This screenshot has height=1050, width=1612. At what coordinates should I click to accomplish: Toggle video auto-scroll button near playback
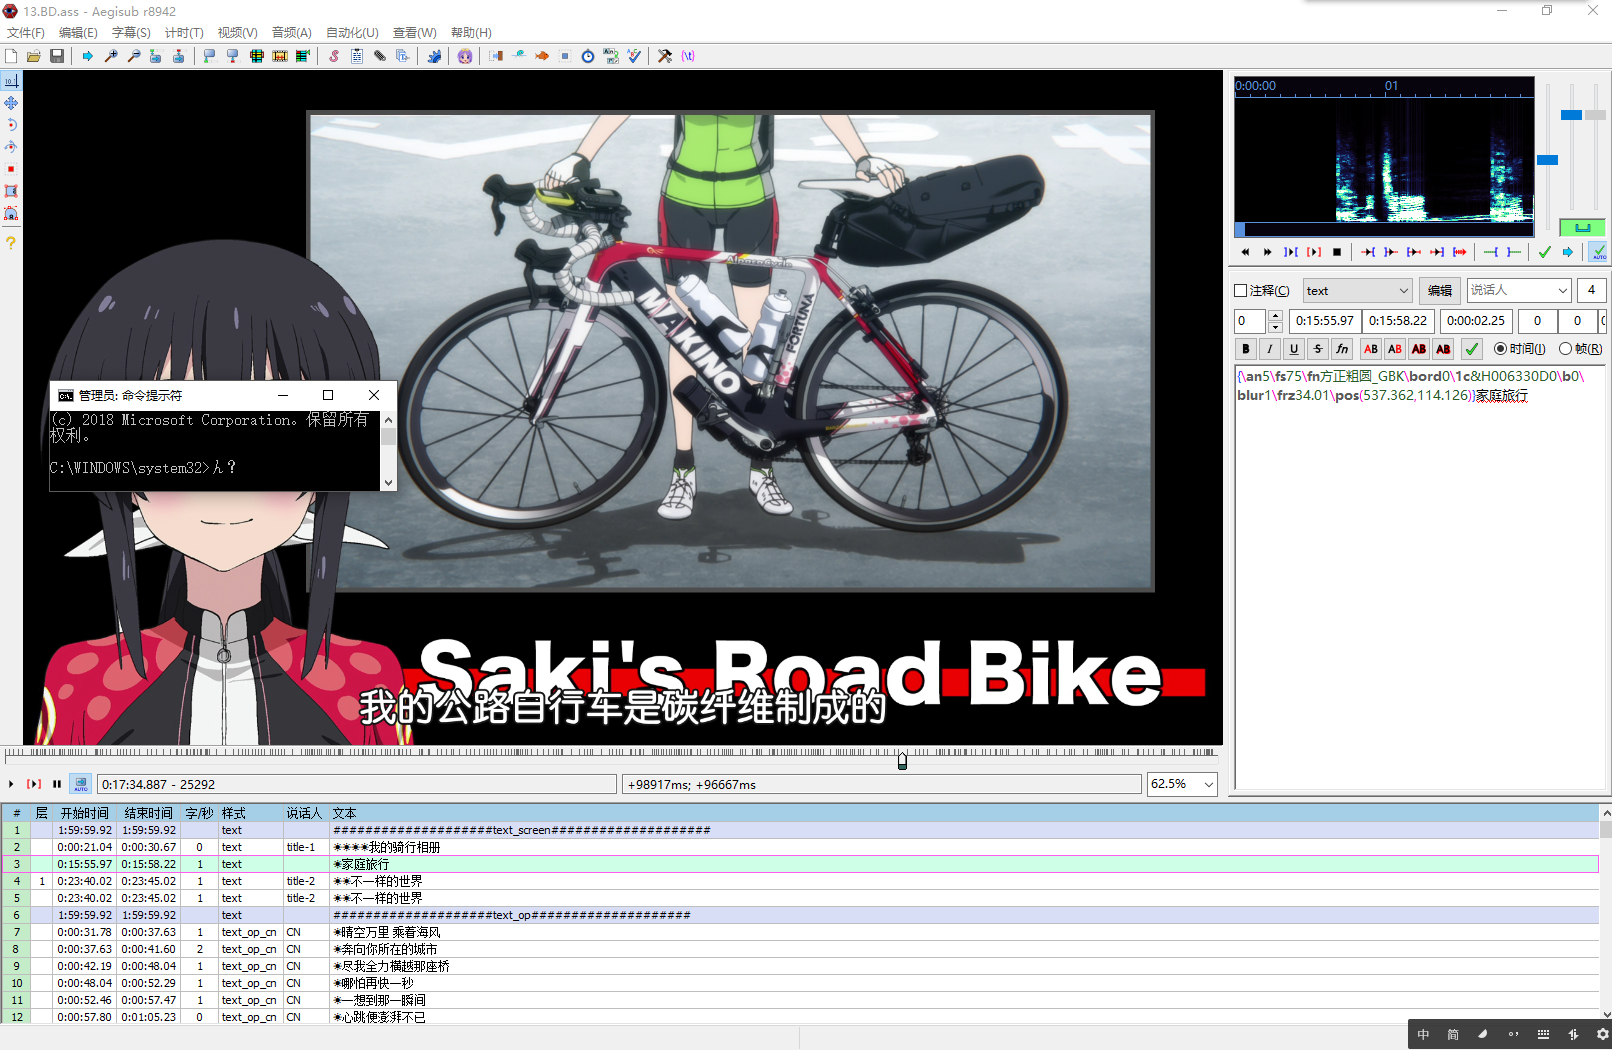tap(81, 784)
